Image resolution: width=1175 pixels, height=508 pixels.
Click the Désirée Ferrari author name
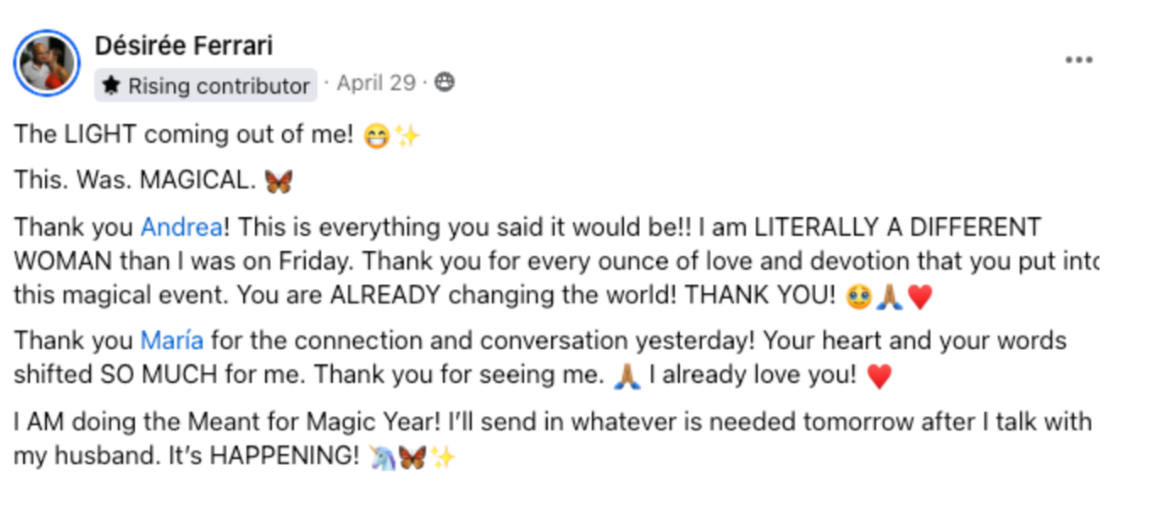click(x=183, y=46)
